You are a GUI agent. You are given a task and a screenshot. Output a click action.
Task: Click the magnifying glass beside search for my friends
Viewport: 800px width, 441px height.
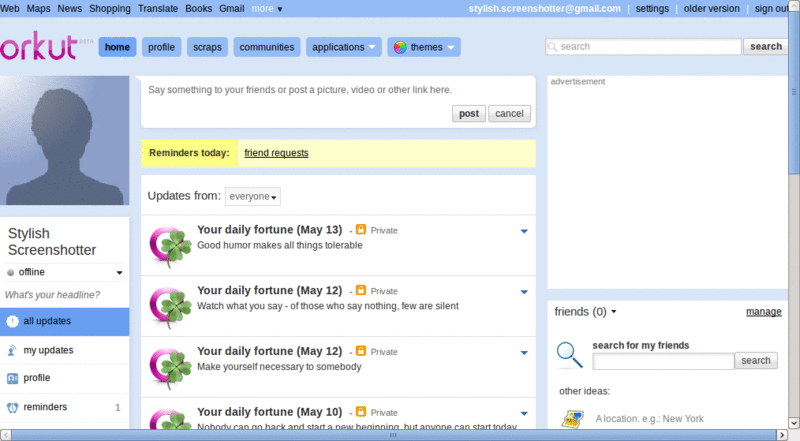(x=569, y=355)
